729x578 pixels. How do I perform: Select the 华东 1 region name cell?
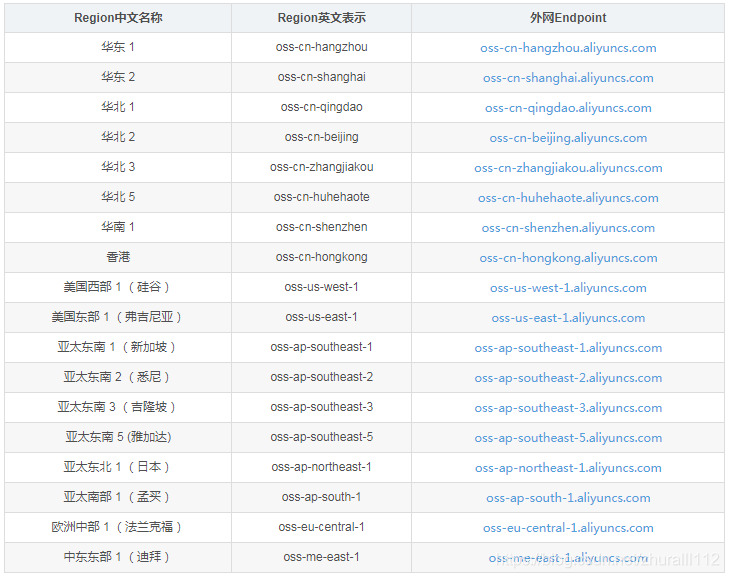tap(118, 47)
